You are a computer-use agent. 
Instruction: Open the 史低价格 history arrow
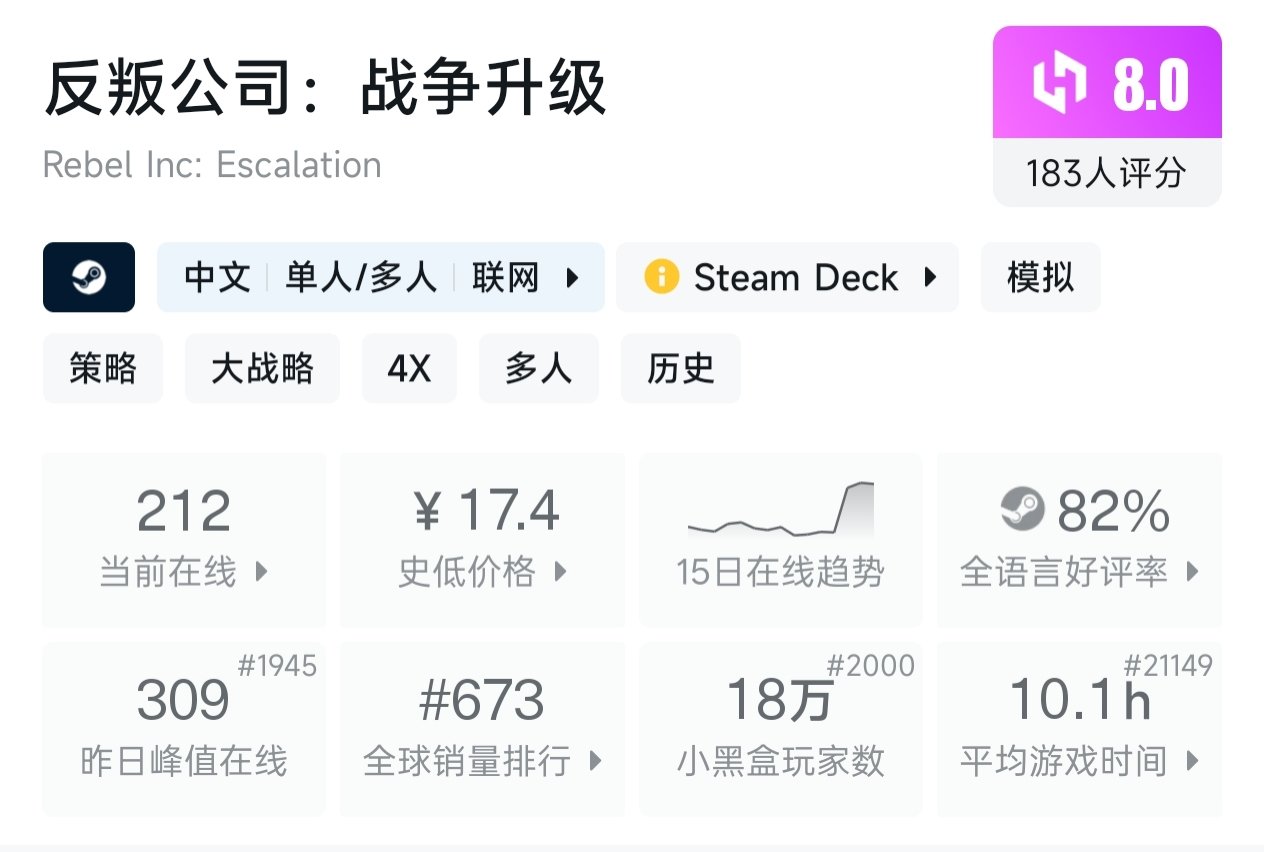(x=560, y=572)
